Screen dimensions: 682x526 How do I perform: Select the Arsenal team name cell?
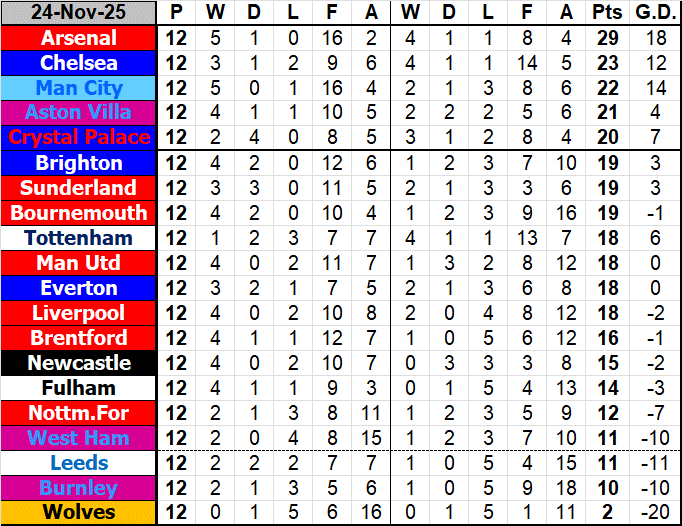point(79,38)
